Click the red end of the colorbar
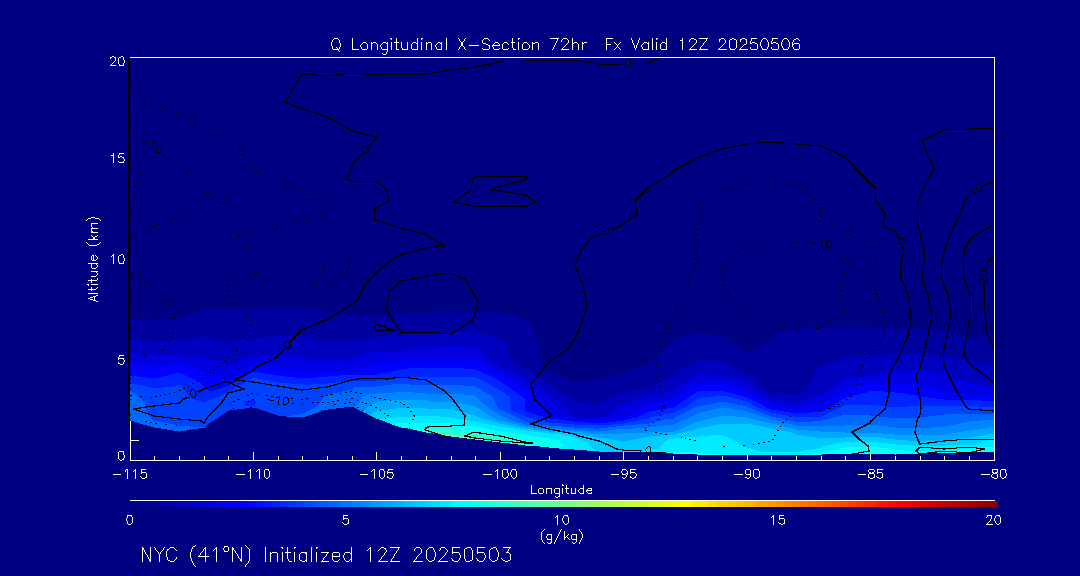 [990, 502]
